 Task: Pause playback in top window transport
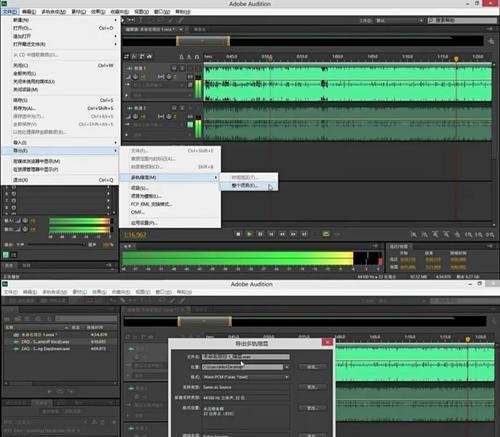[260, 234]
